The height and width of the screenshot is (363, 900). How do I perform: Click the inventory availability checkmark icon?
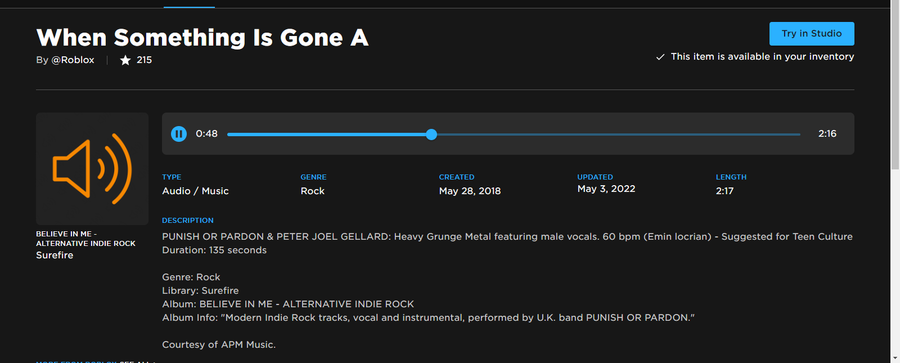click(660, 57)
